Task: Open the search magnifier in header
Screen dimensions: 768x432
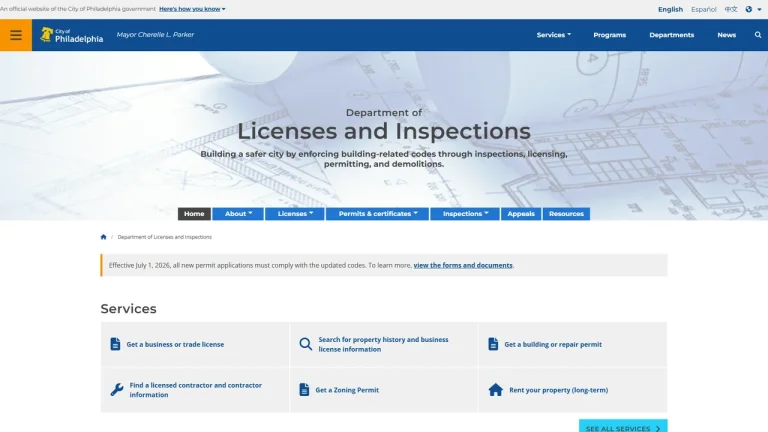Action: tap(758, 35)
